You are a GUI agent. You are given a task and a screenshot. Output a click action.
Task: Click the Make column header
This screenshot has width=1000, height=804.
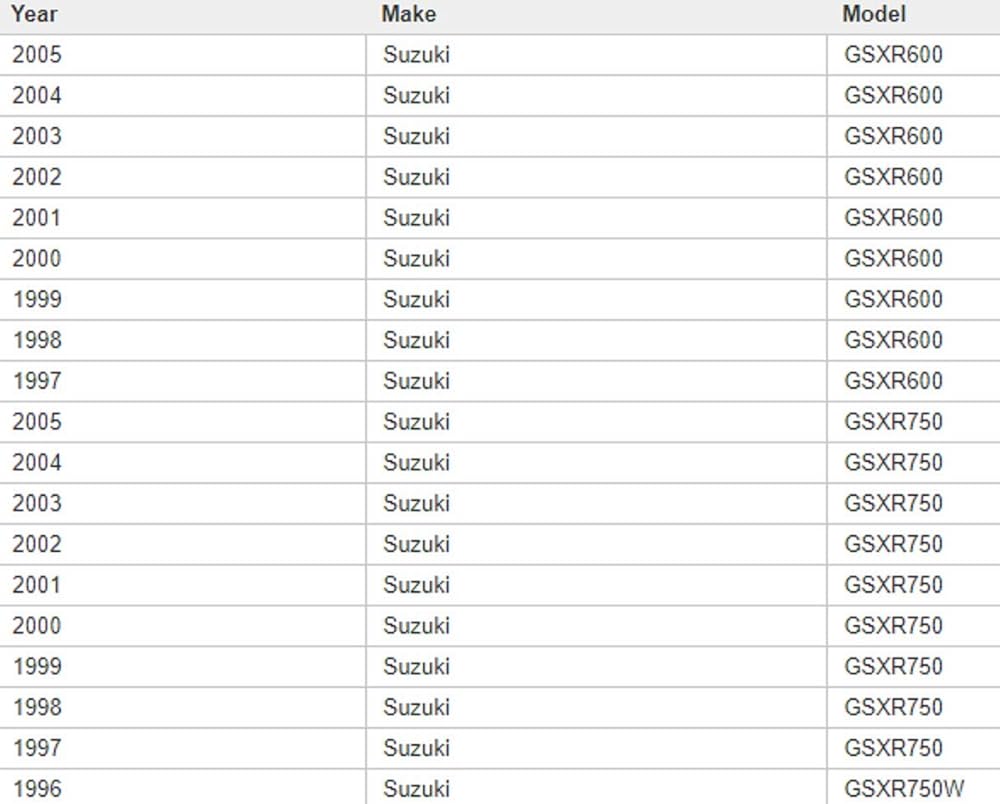tap(409, 14)
